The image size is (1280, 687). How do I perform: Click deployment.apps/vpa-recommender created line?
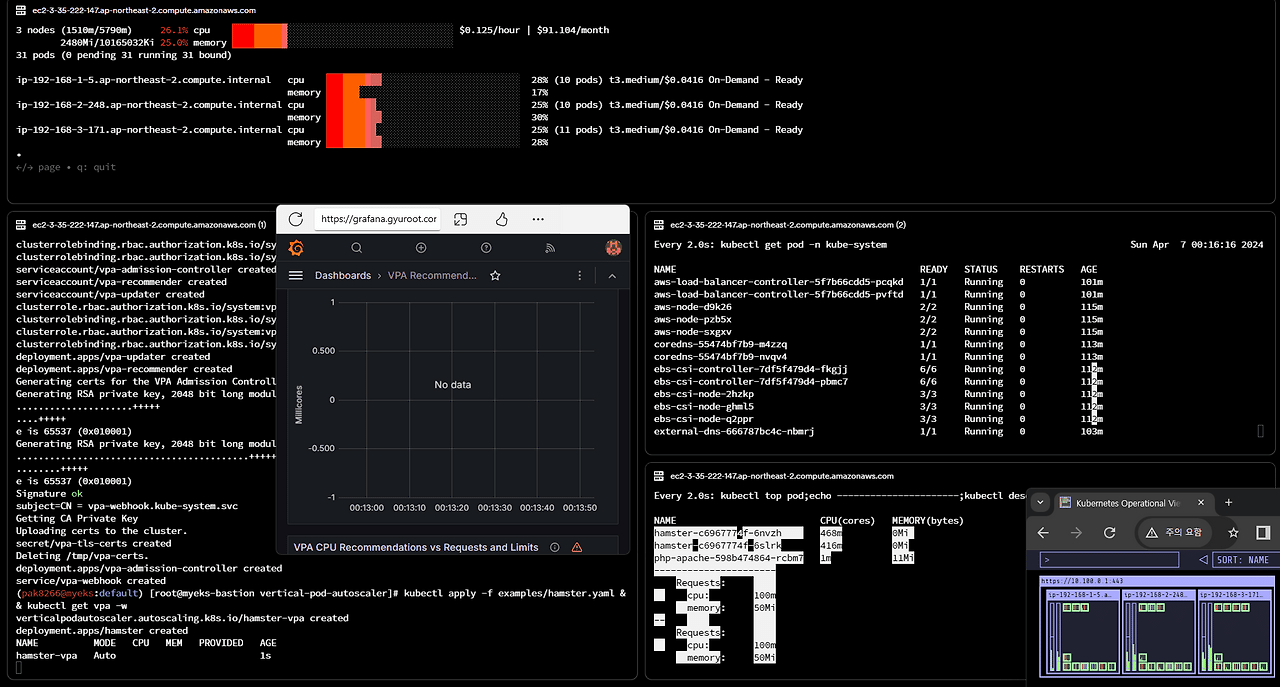pyautogui.click(x=124, y=369)
